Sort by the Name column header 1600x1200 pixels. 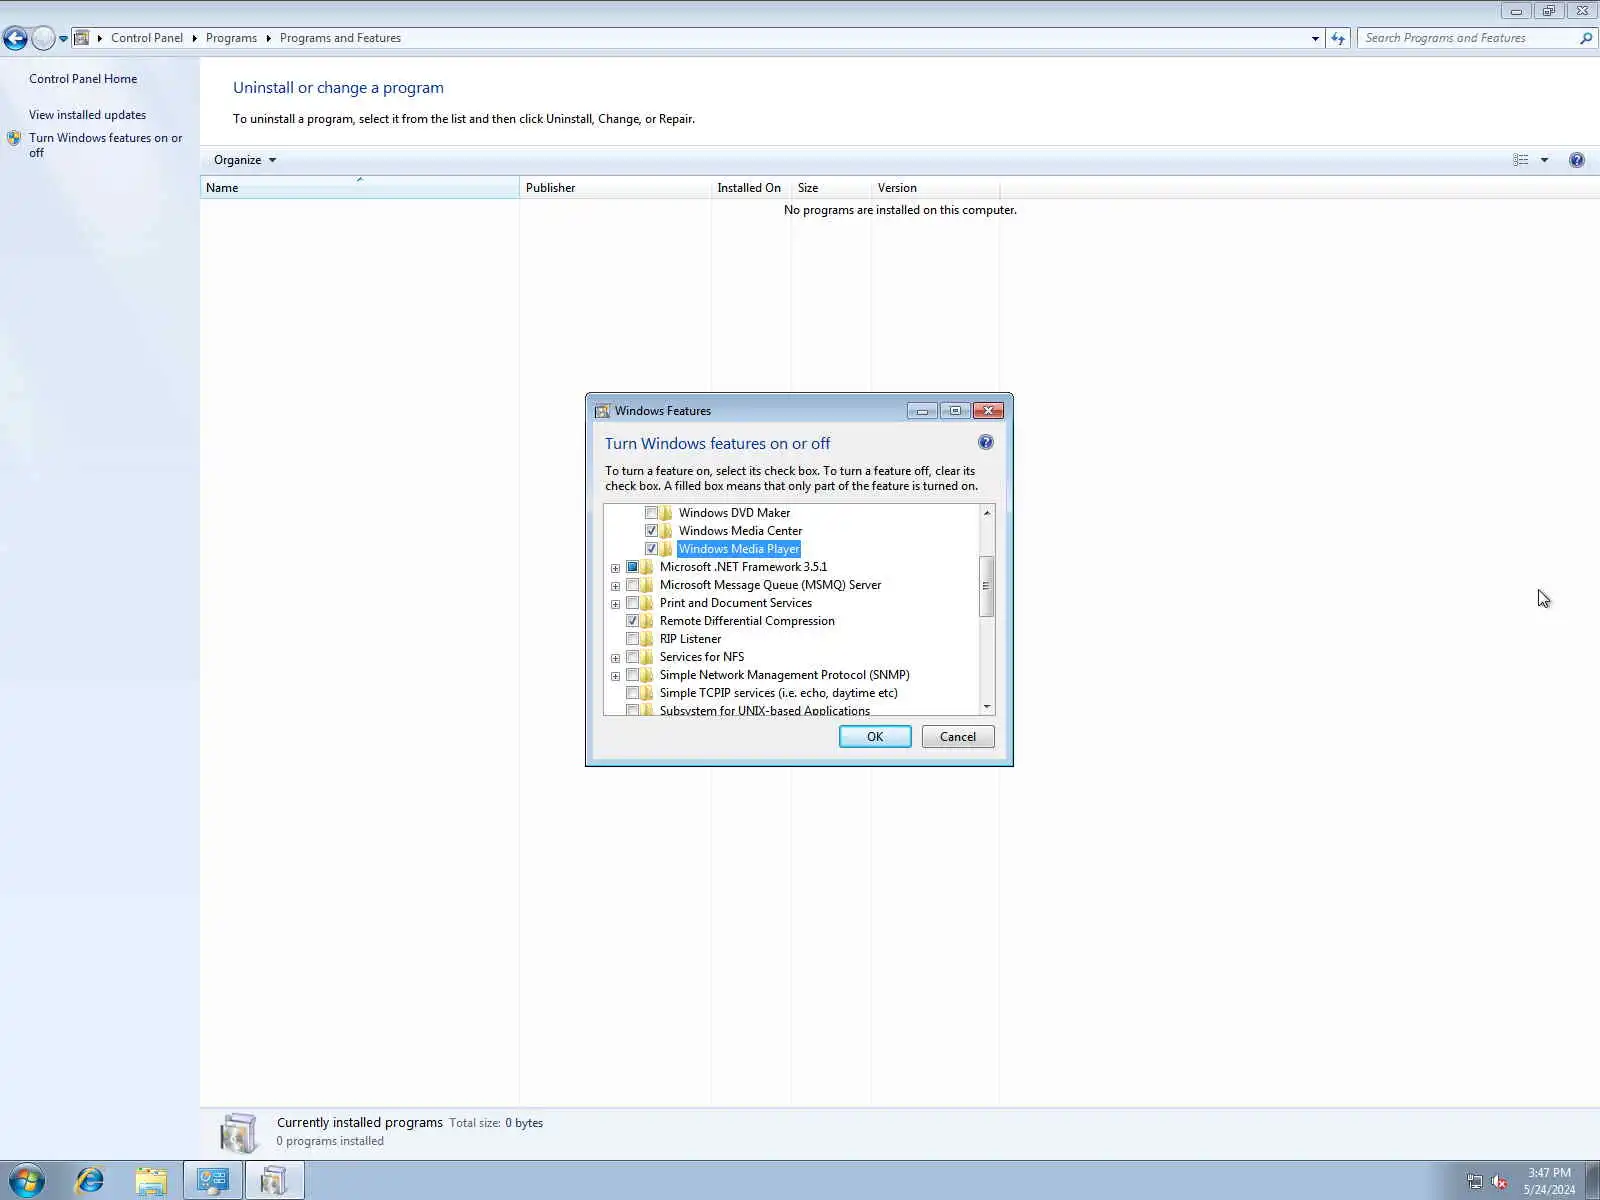(x=360, y=188)
